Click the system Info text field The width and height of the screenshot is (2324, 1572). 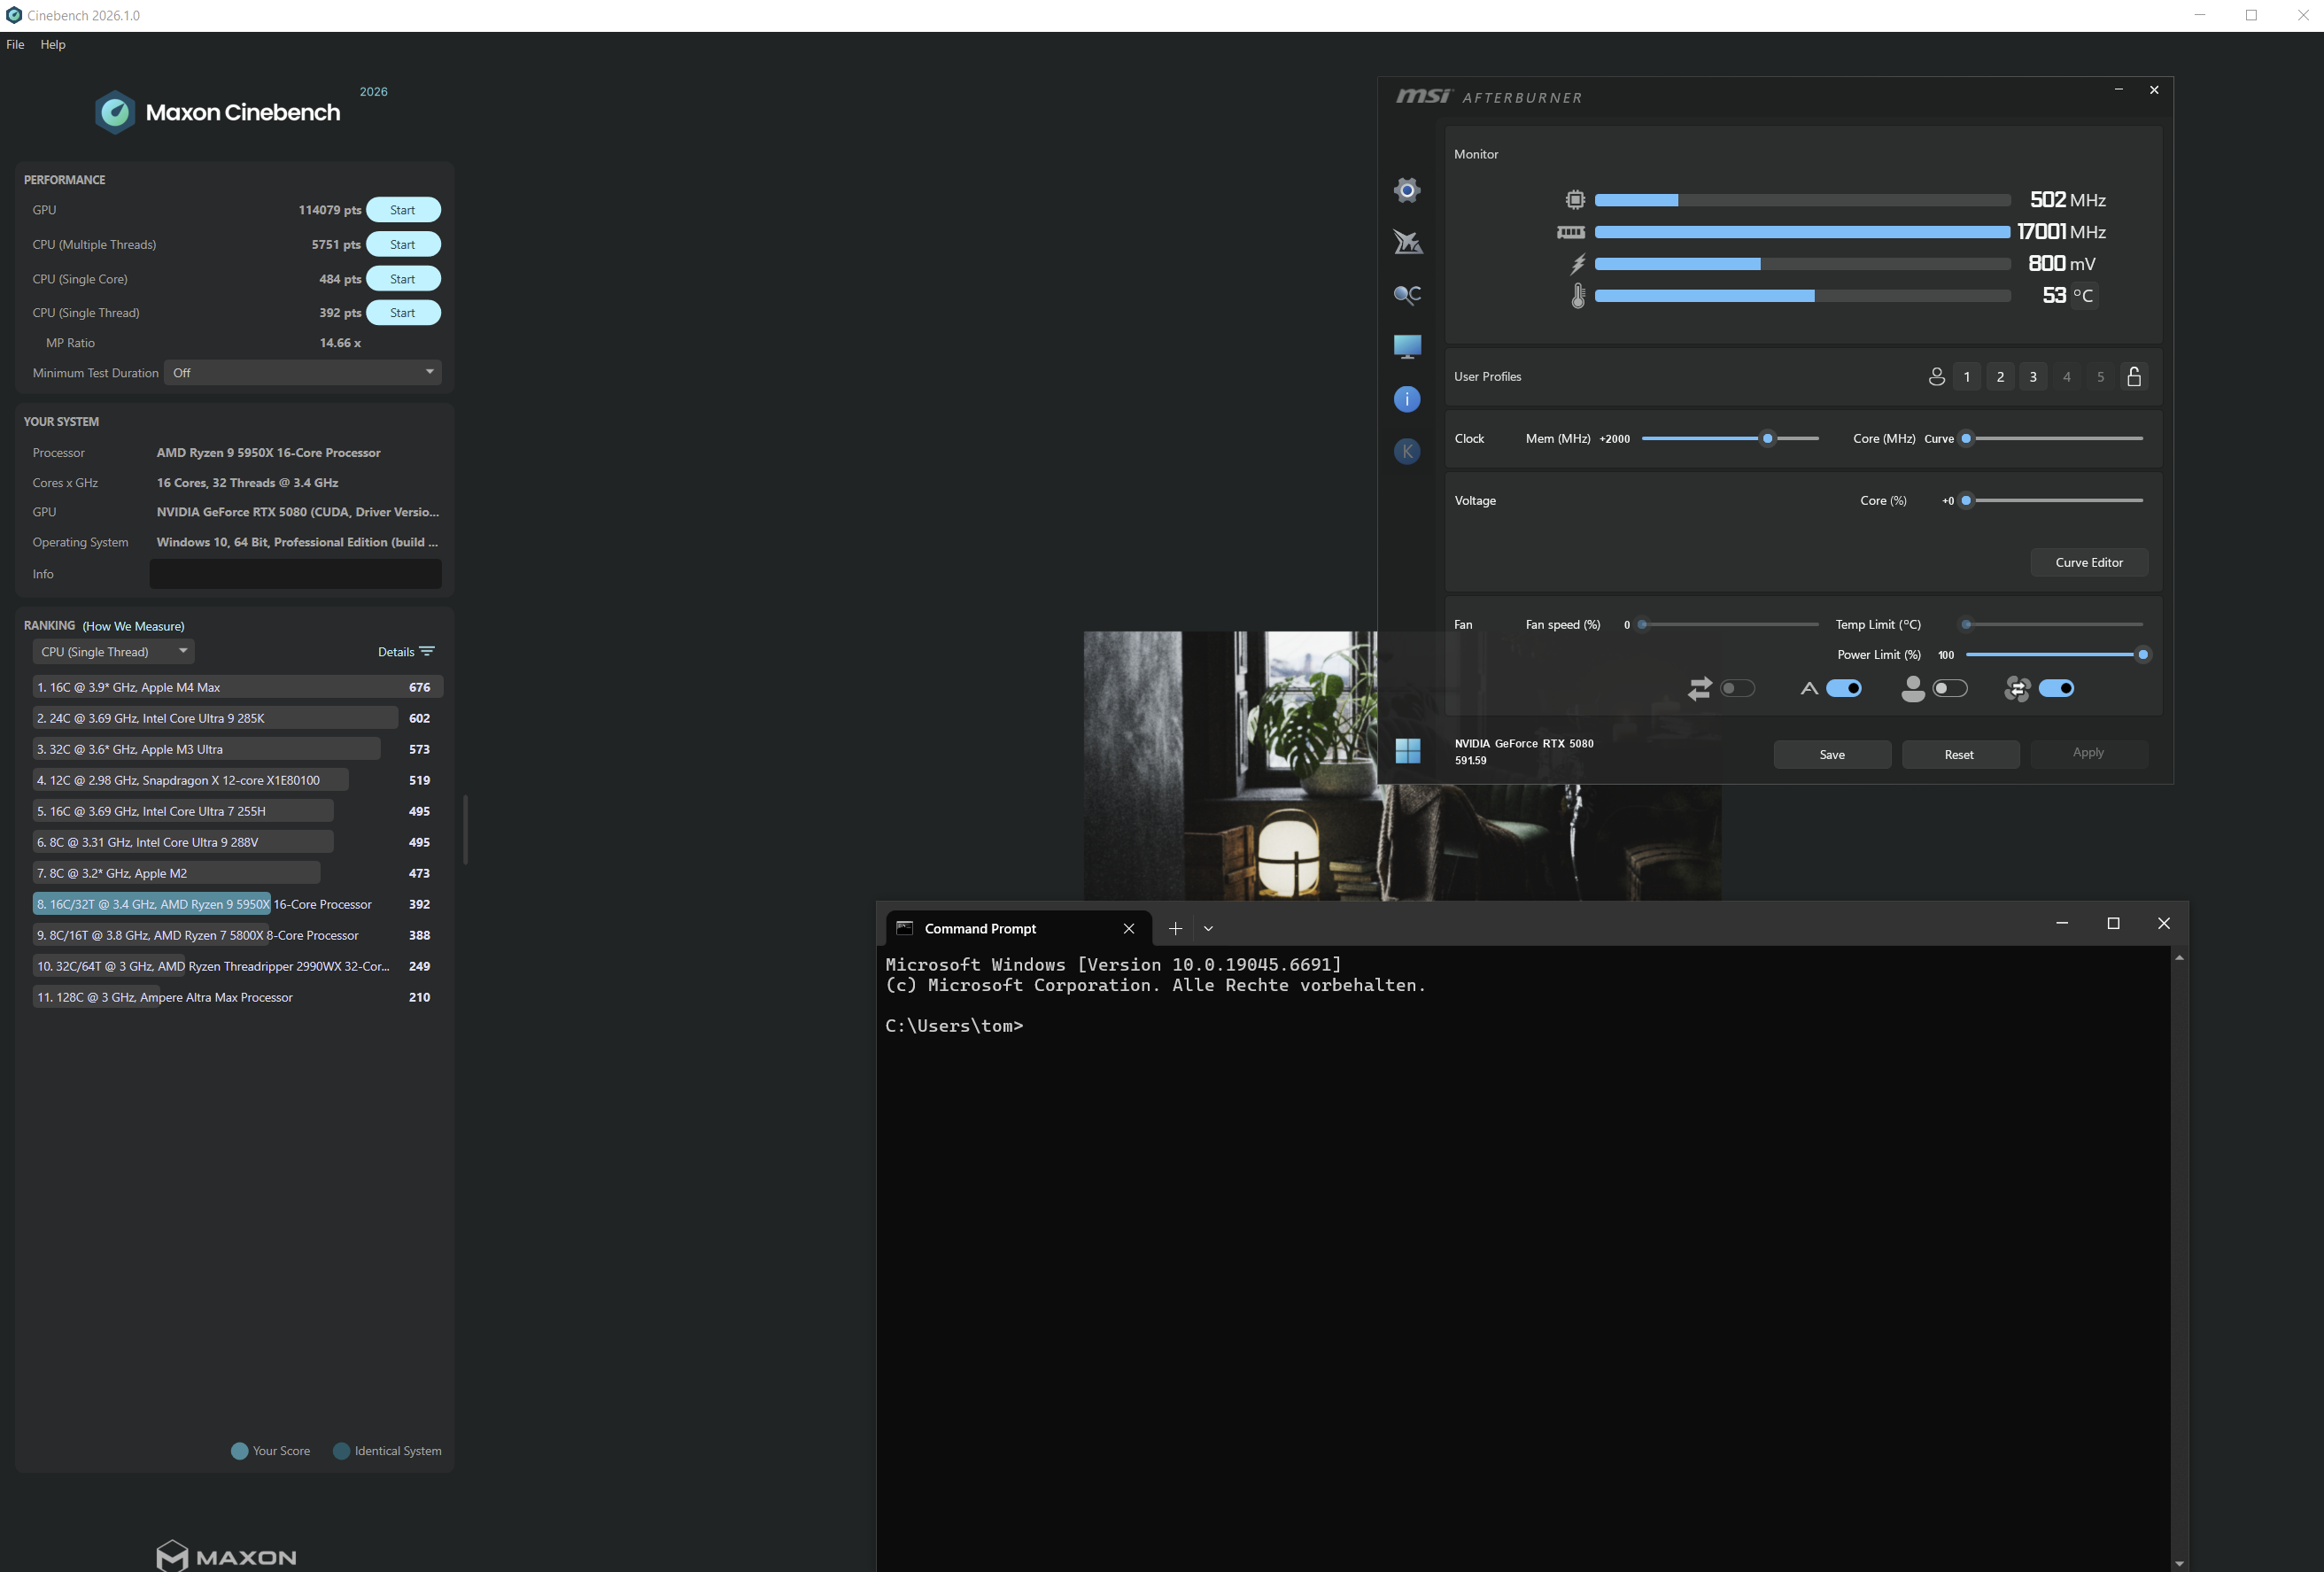[x=295, y=574]
